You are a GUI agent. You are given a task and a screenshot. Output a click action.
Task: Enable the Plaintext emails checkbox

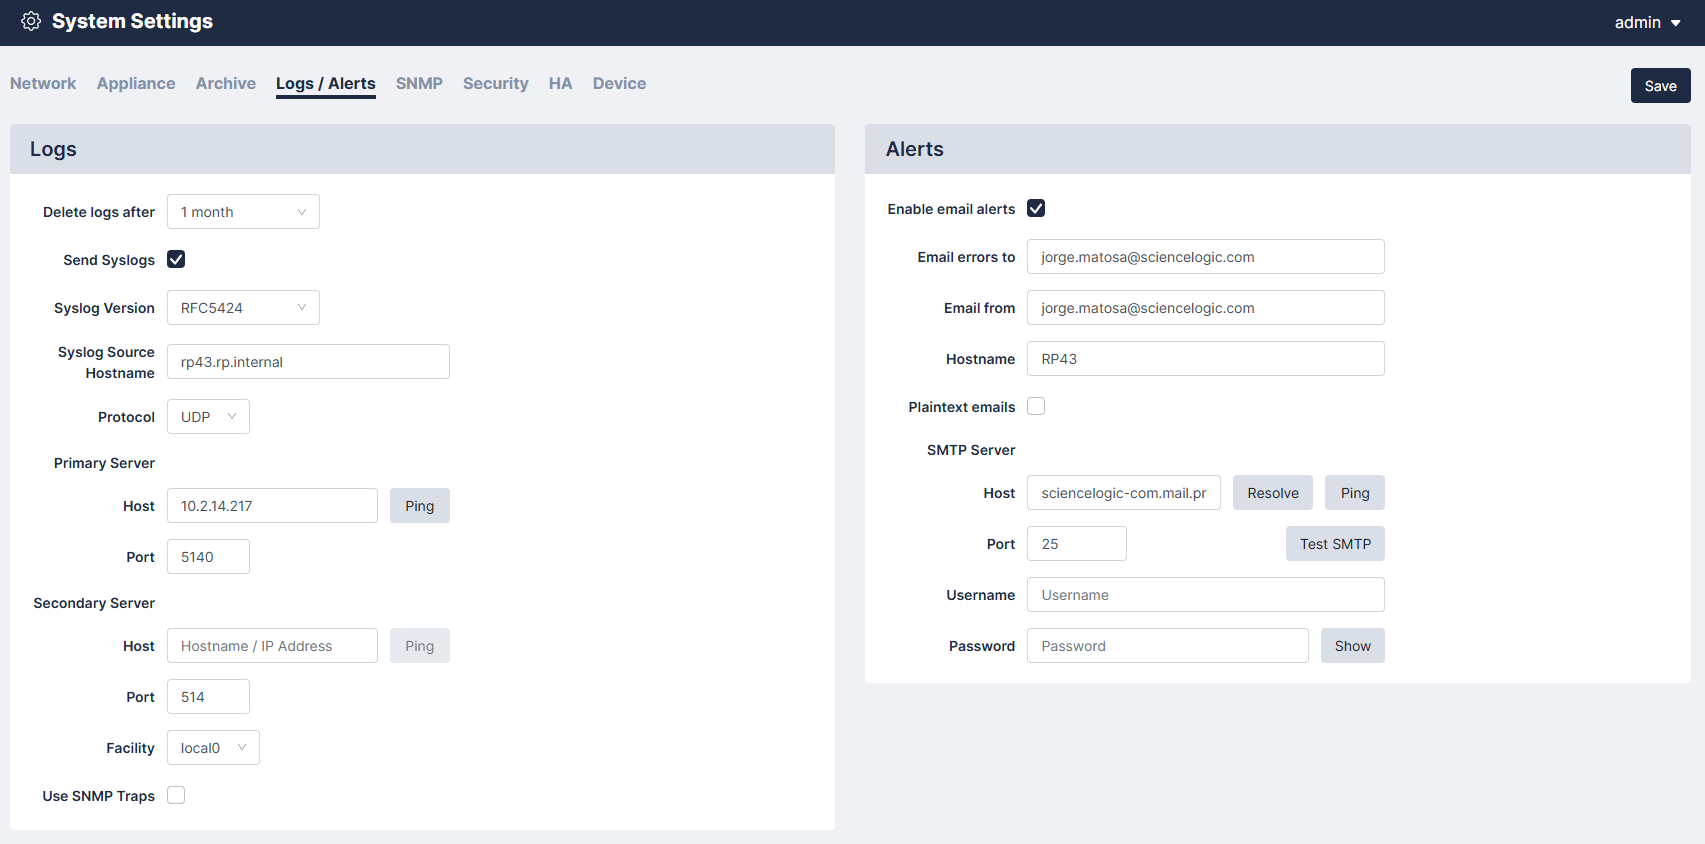[x=1036, y=406]
